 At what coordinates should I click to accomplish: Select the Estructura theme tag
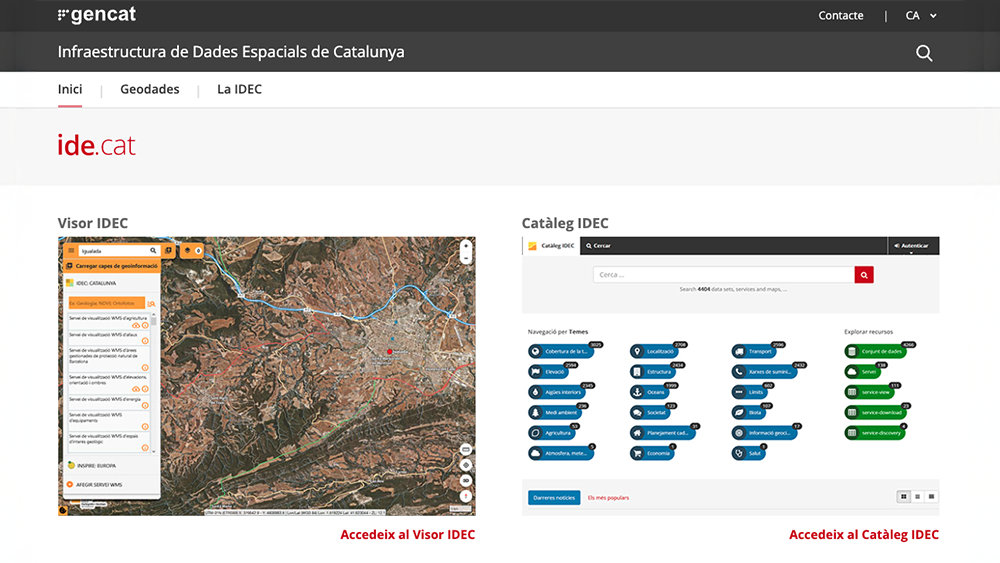coord(652,372)
